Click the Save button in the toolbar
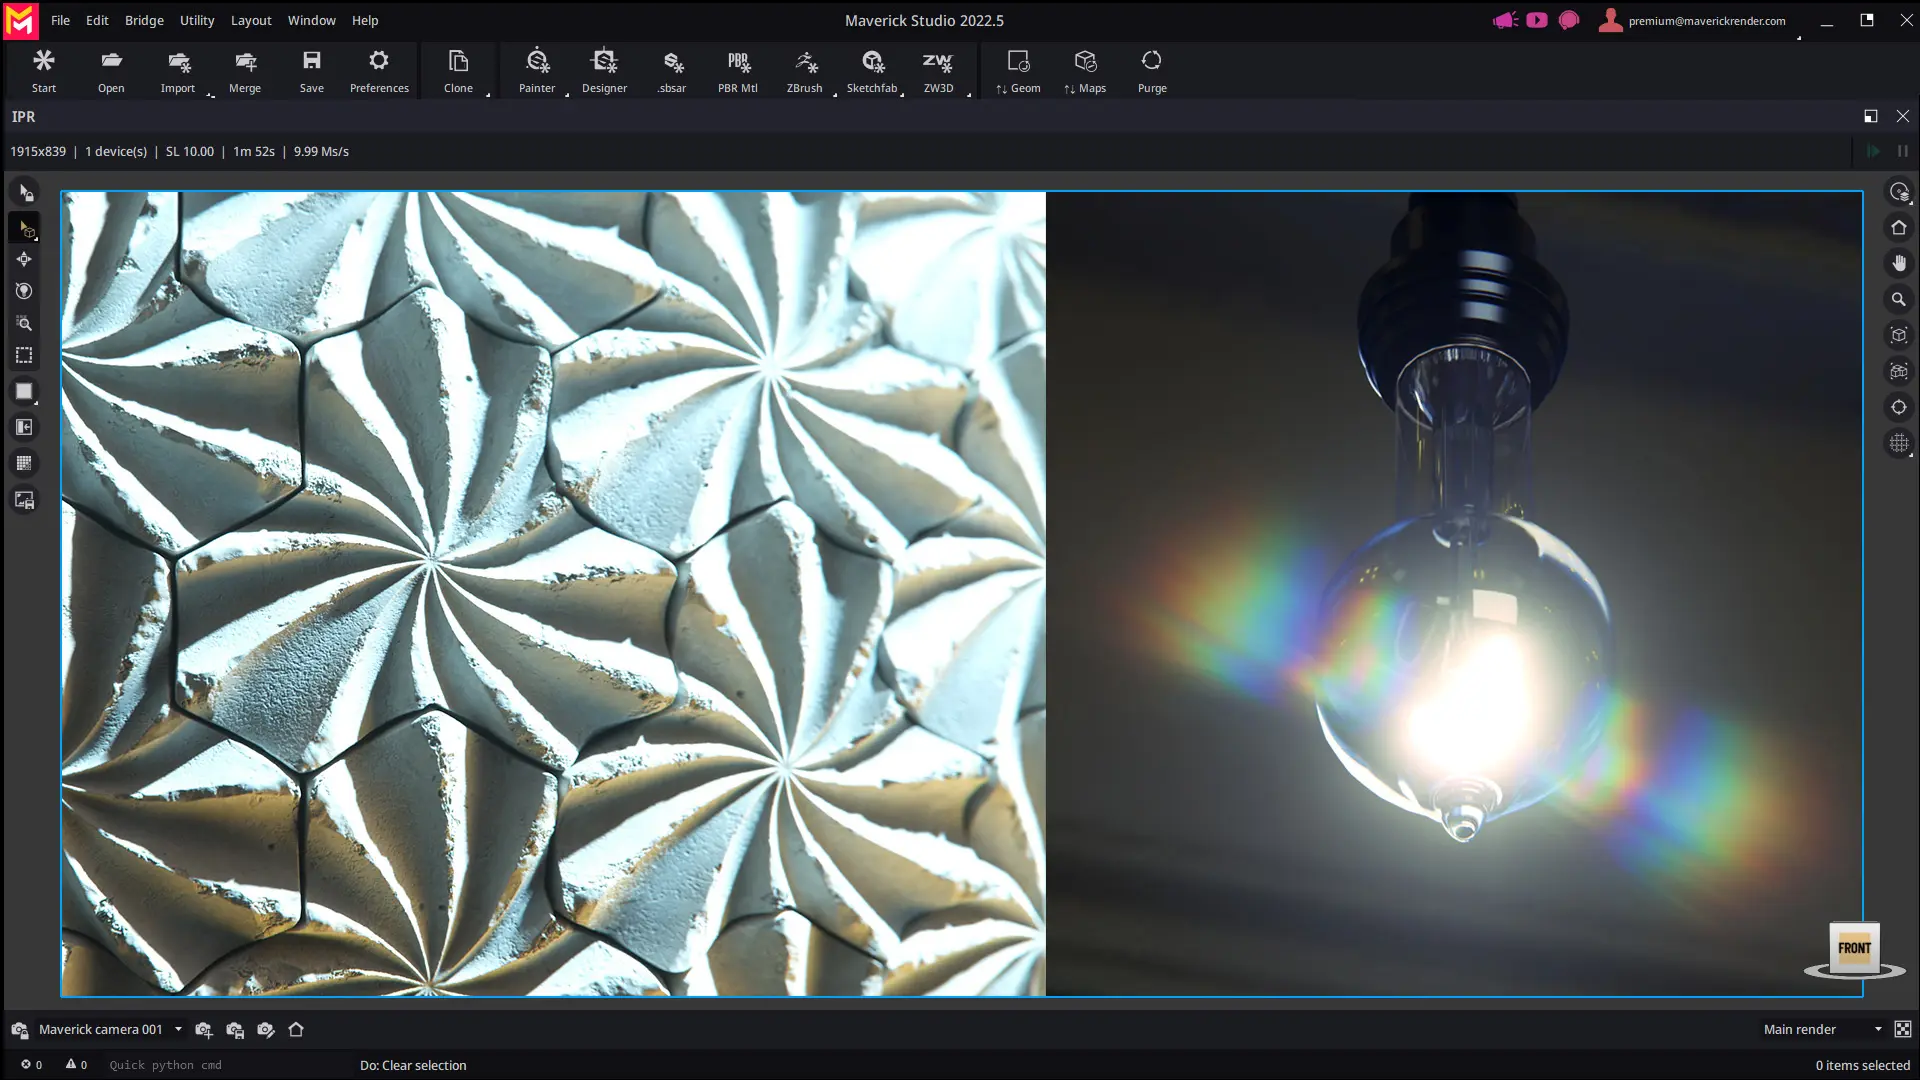This screenshot has height=1080, width=1920. coord(311,70)
